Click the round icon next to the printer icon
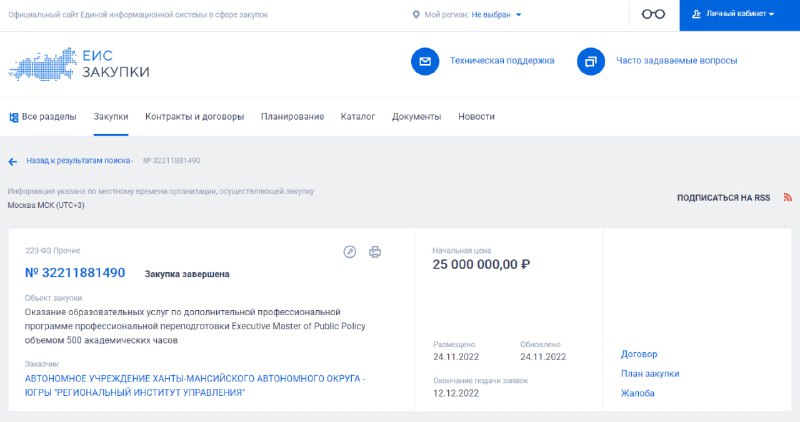This screenshot has width=800, height=422. tap(349, 252)
